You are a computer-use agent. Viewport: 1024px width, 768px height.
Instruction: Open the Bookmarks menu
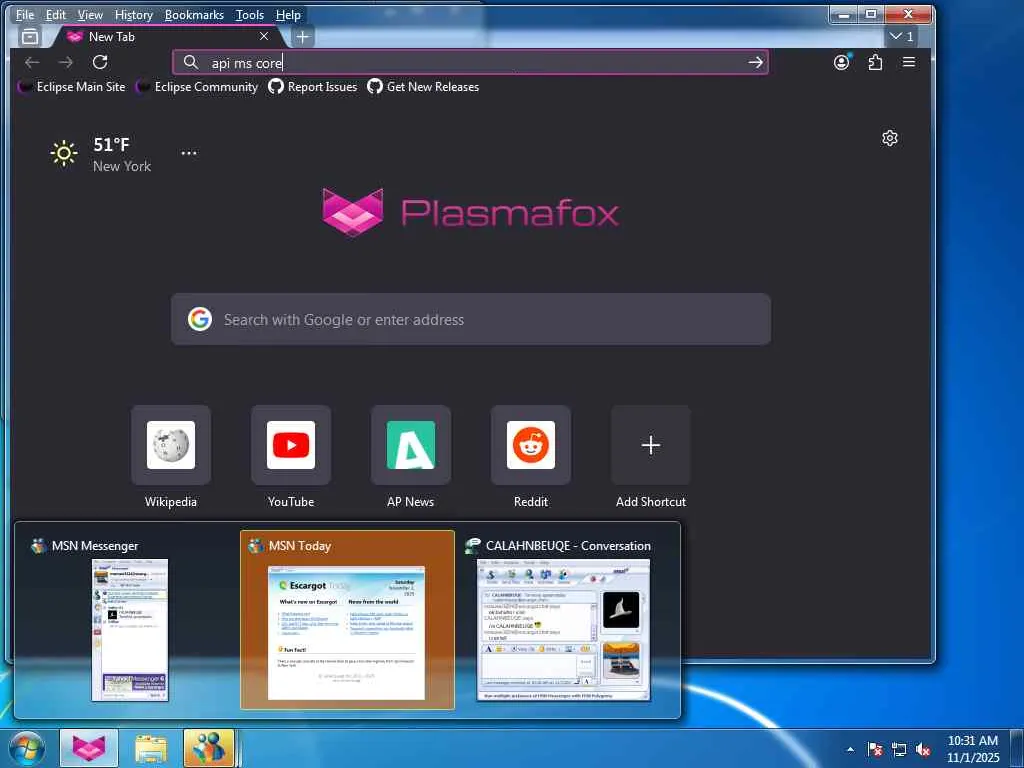click(x=194, y=14)
